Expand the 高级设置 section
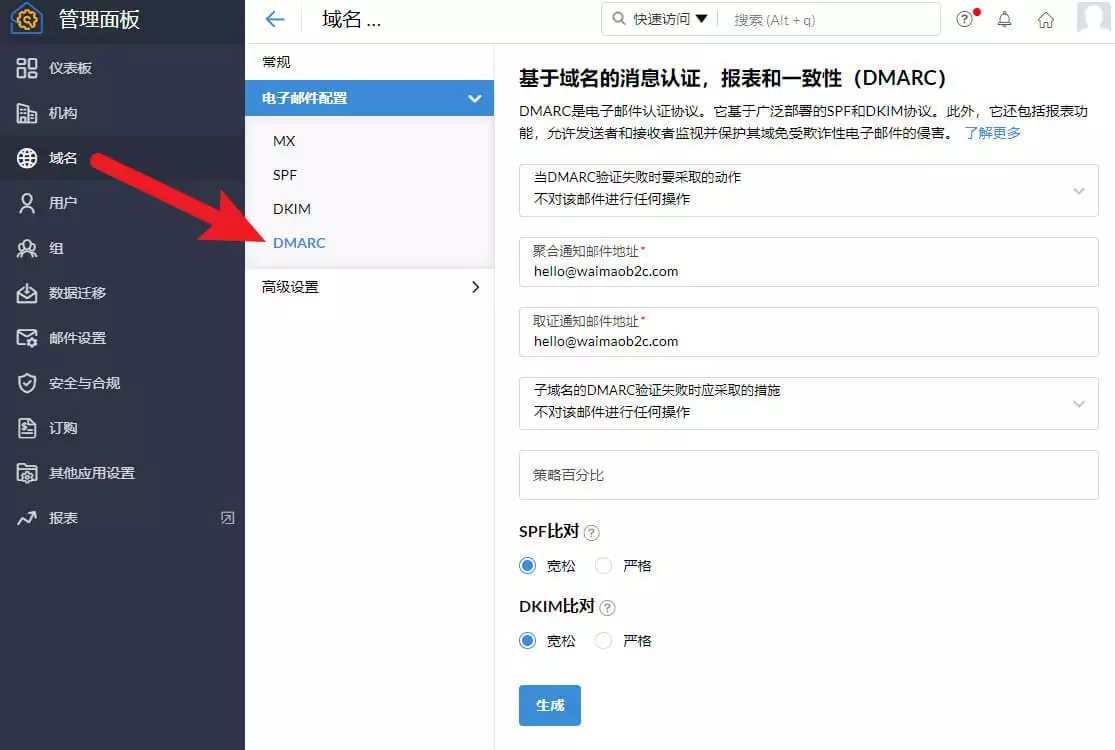Viewport: 1115px width, 750px height. (369, 287)
